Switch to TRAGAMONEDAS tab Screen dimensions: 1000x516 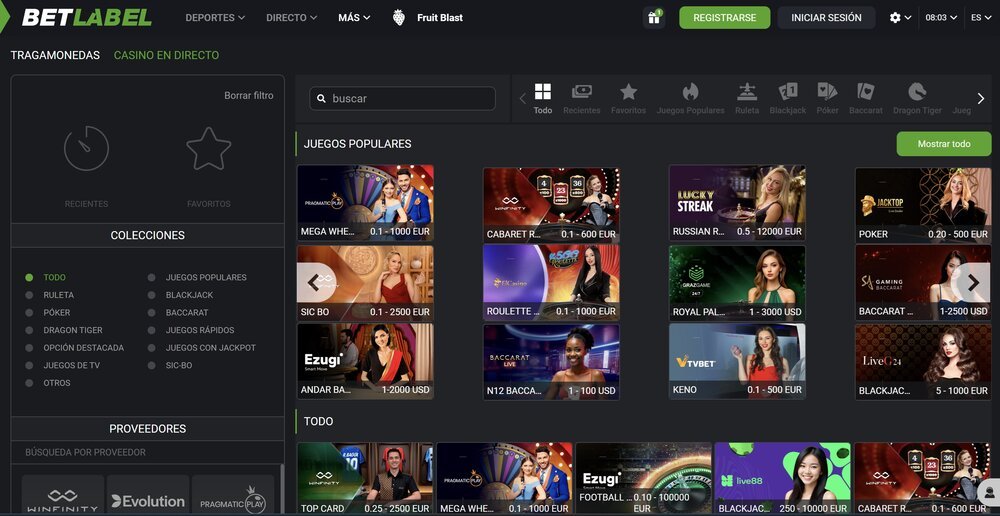(55, 55)
